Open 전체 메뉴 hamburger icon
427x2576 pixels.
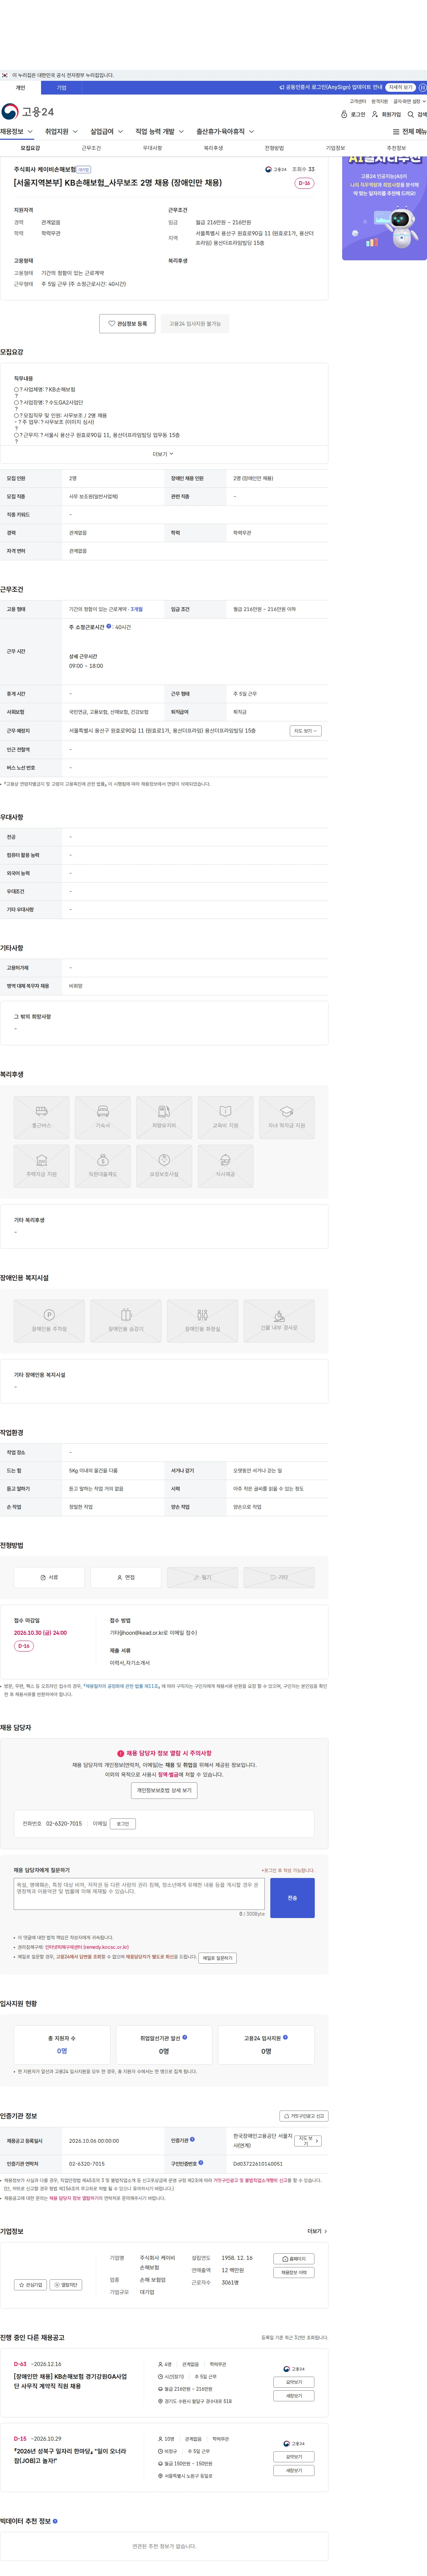396,132
